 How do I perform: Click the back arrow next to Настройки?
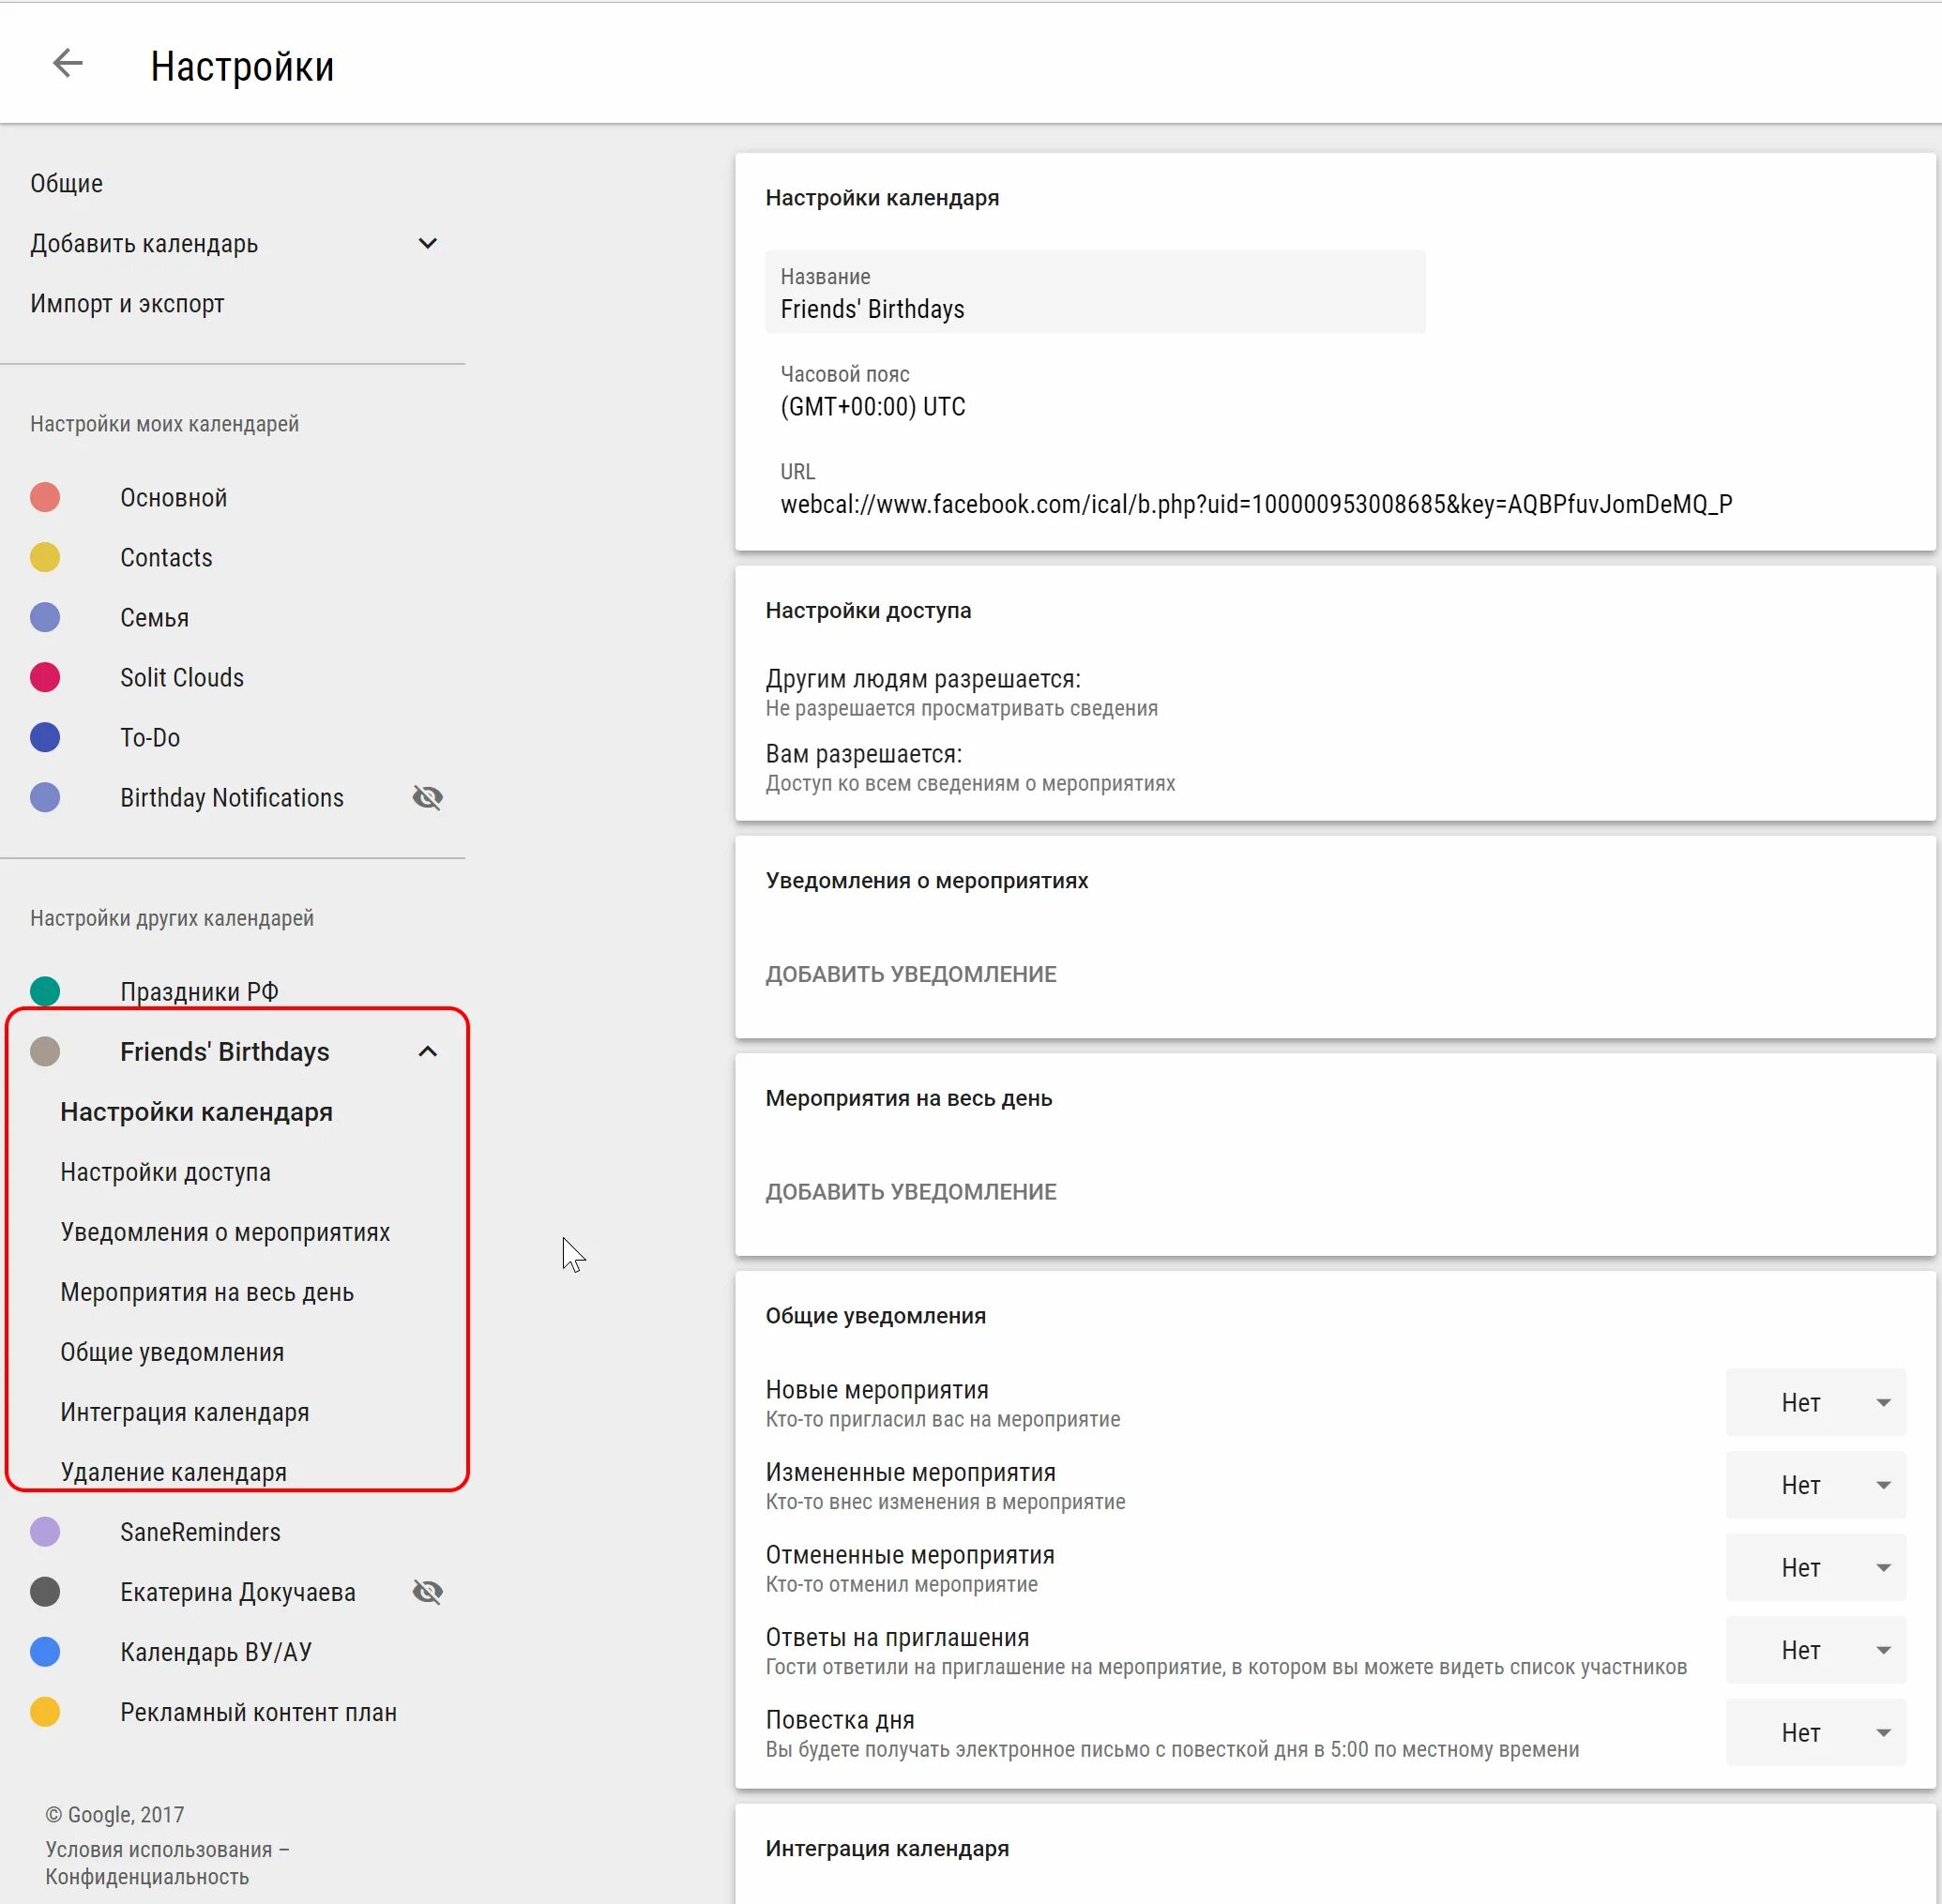67,64
